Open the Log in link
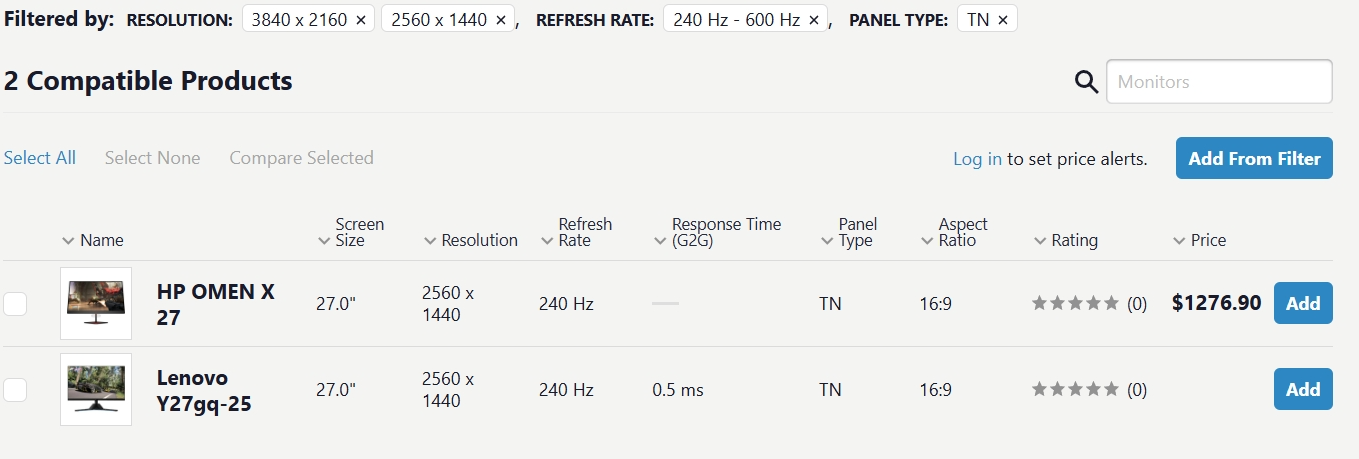1359x459 pixels. [x=977, y=159]
